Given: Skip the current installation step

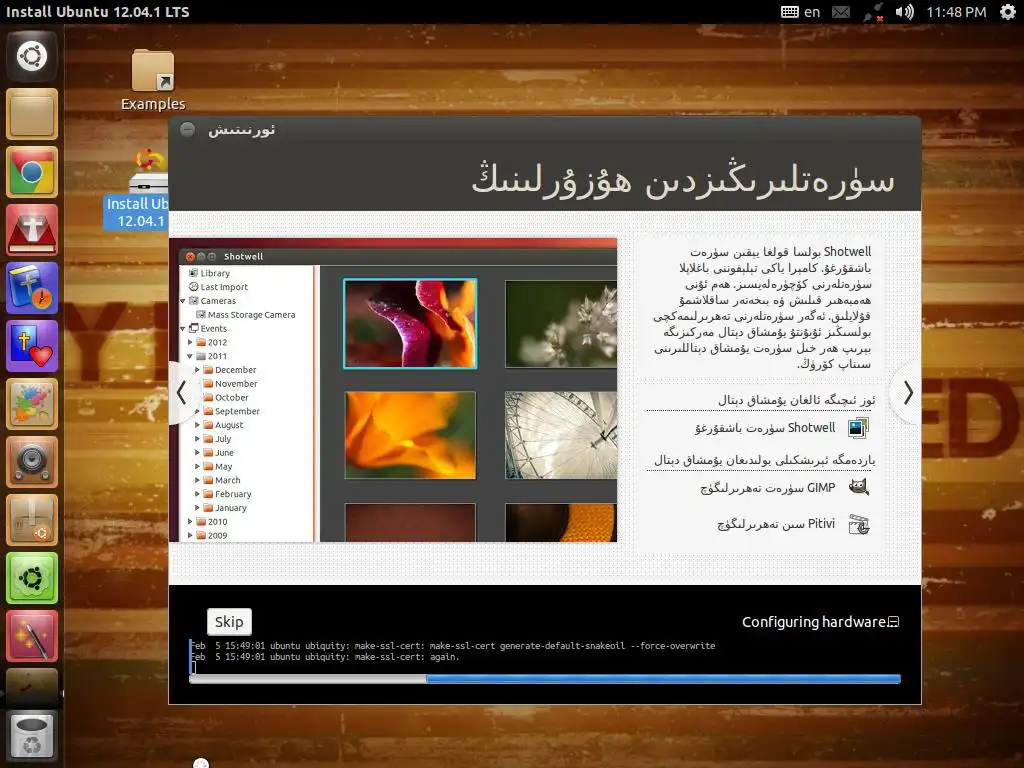Looking at the screenshot, I should click(229, 622).
